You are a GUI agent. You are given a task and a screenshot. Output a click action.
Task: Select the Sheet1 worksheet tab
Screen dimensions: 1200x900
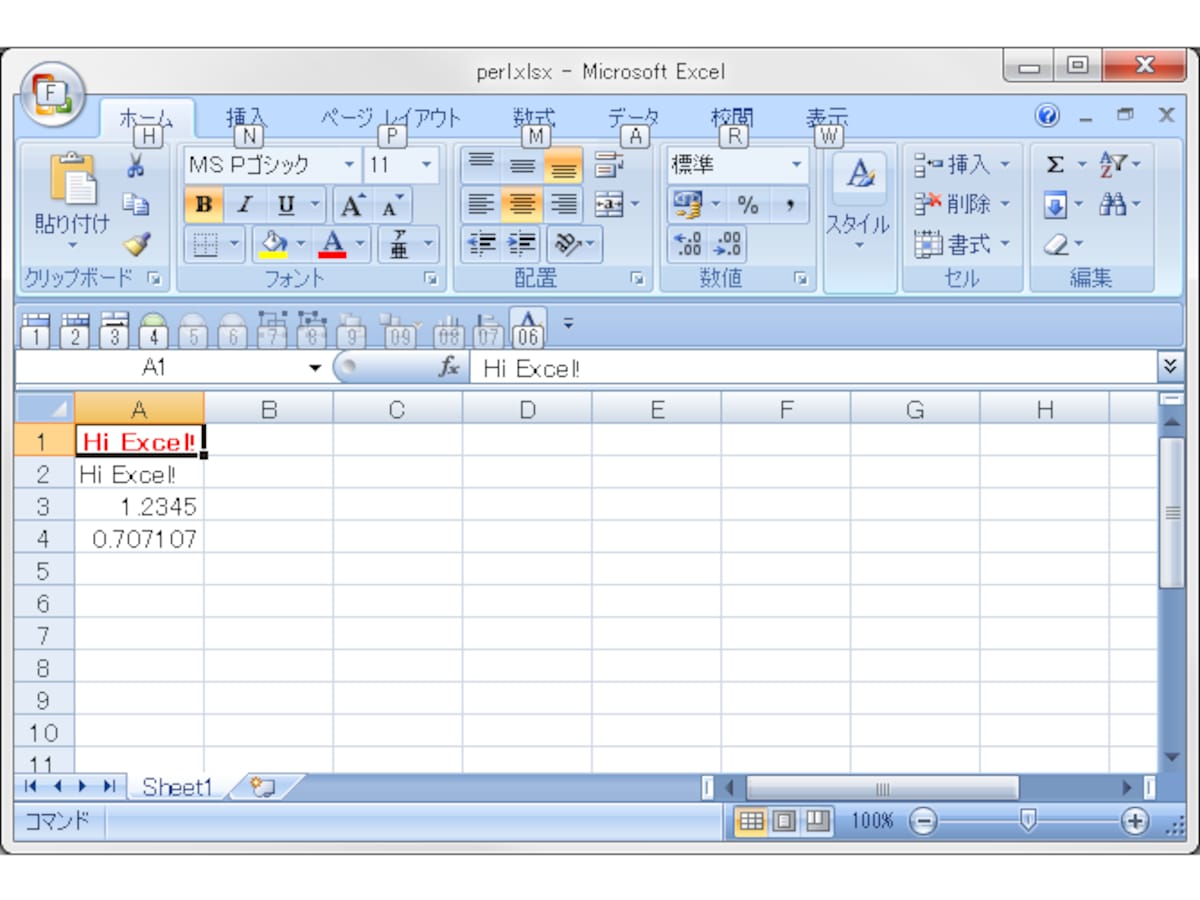pyautogui.click(x=178, y=787)
